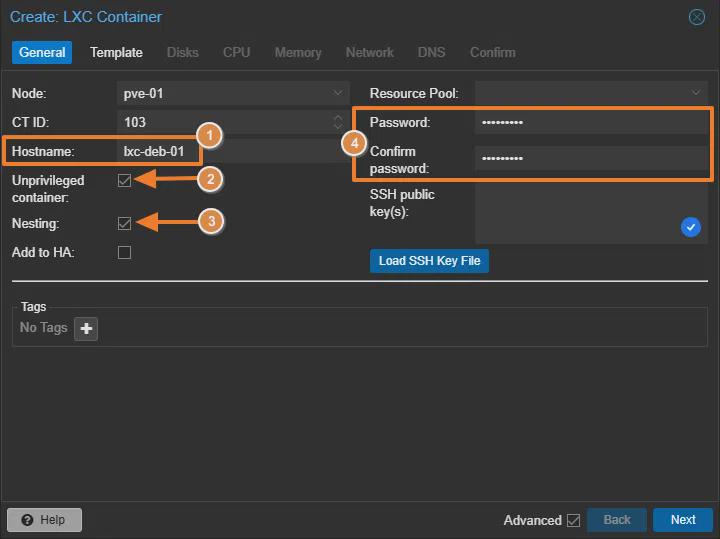Increase the CT ID value with up arrow
The height and width of the screenshot is (539, 720).
338,118
